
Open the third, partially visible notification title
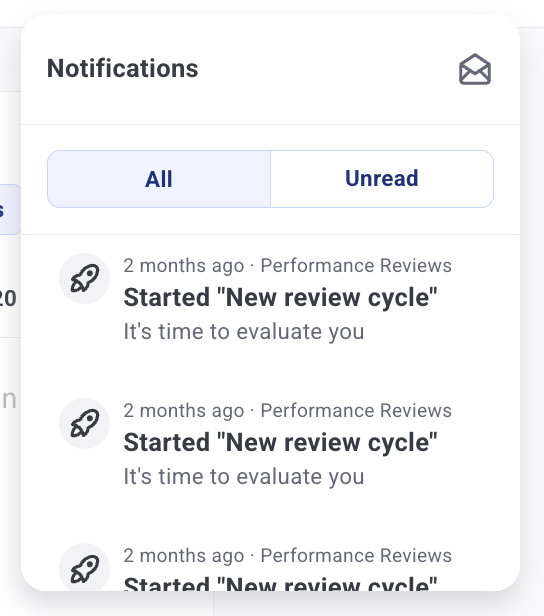(280, 583)
